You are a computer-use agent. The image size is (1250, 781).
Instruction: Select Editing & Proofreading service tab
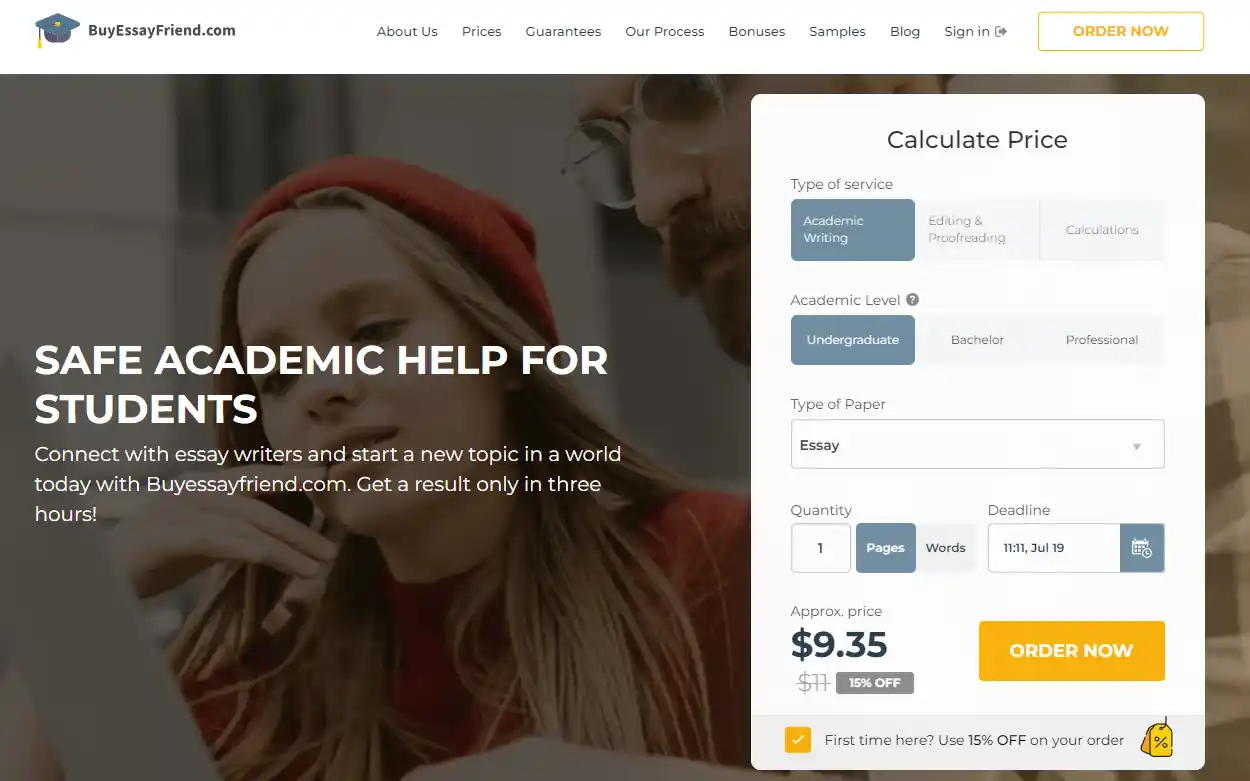click(977, 230)
